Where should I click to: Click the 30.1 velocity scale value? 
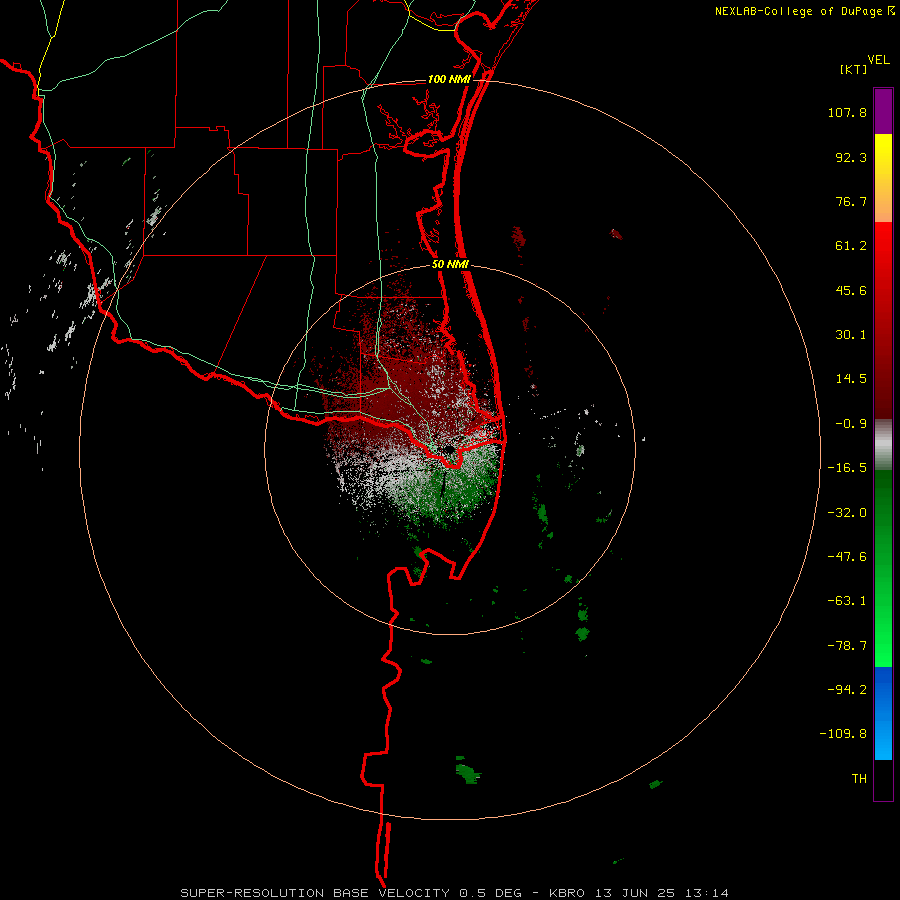click(x=851, y=335)
